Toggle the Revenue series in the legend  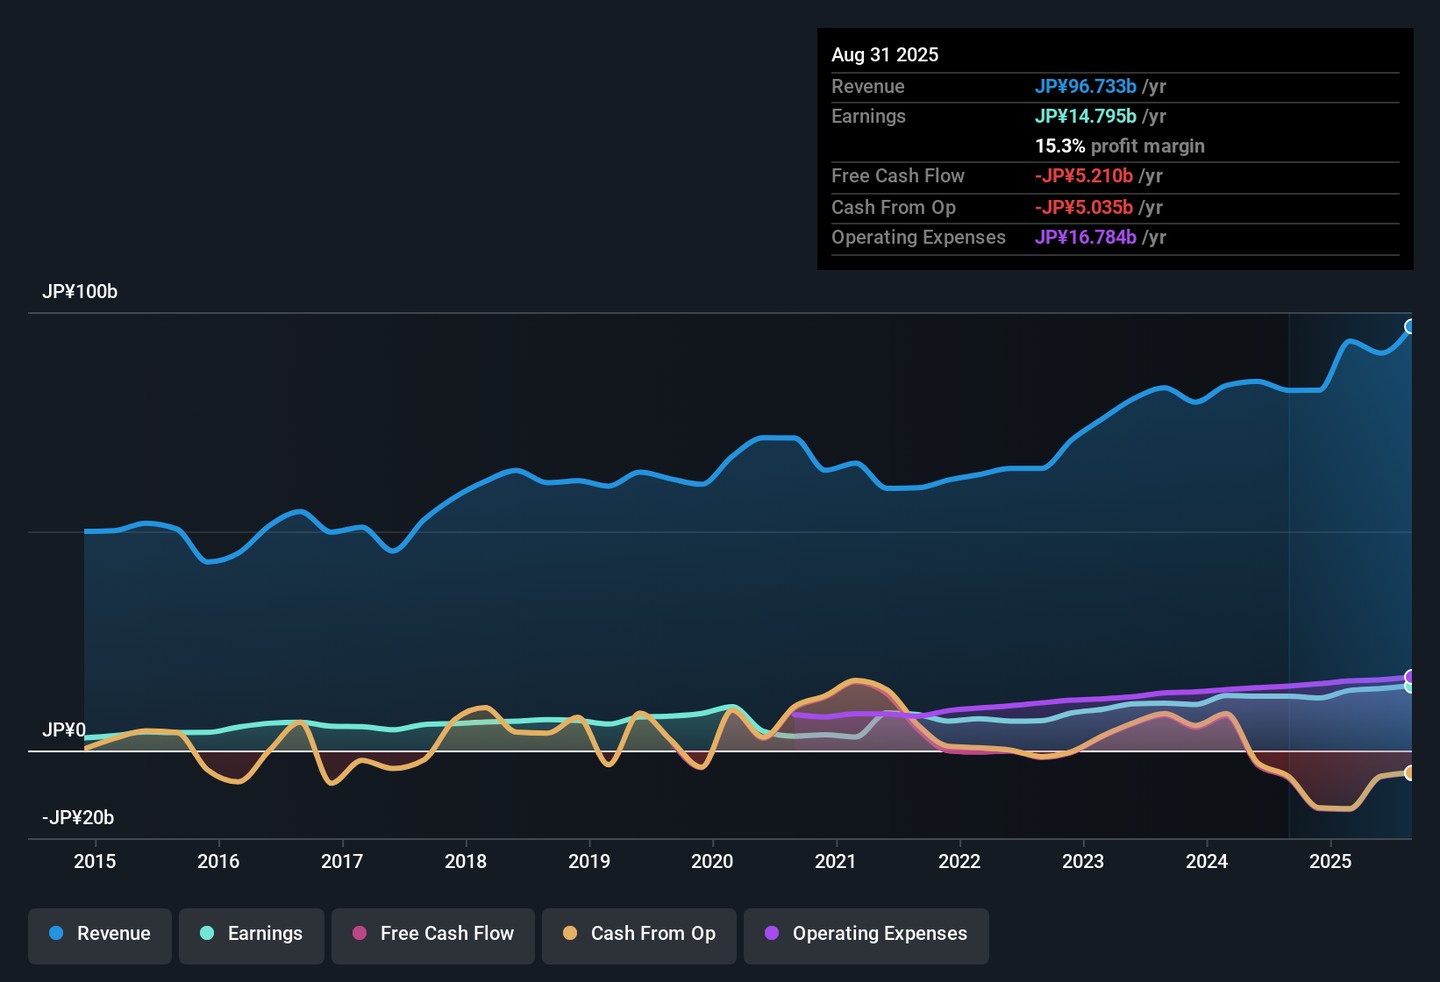(100, 935)
